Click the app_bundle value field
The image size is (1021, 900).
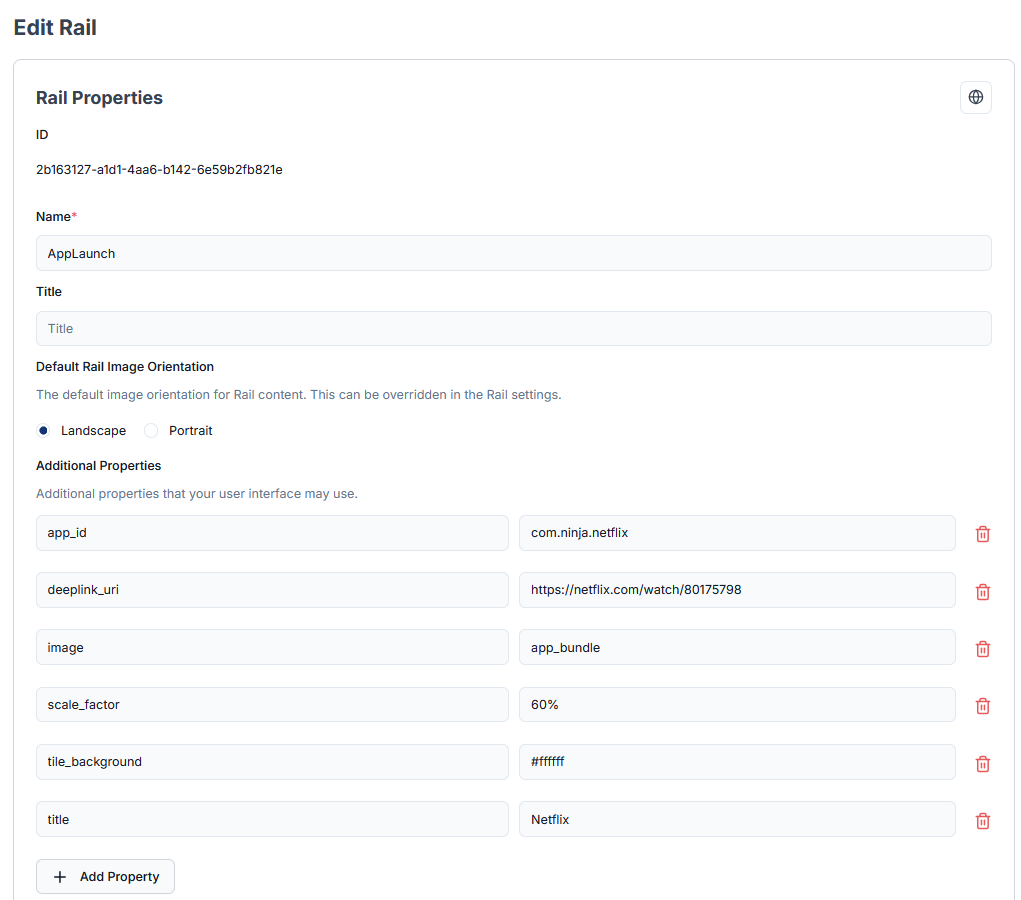pos(737,647)
